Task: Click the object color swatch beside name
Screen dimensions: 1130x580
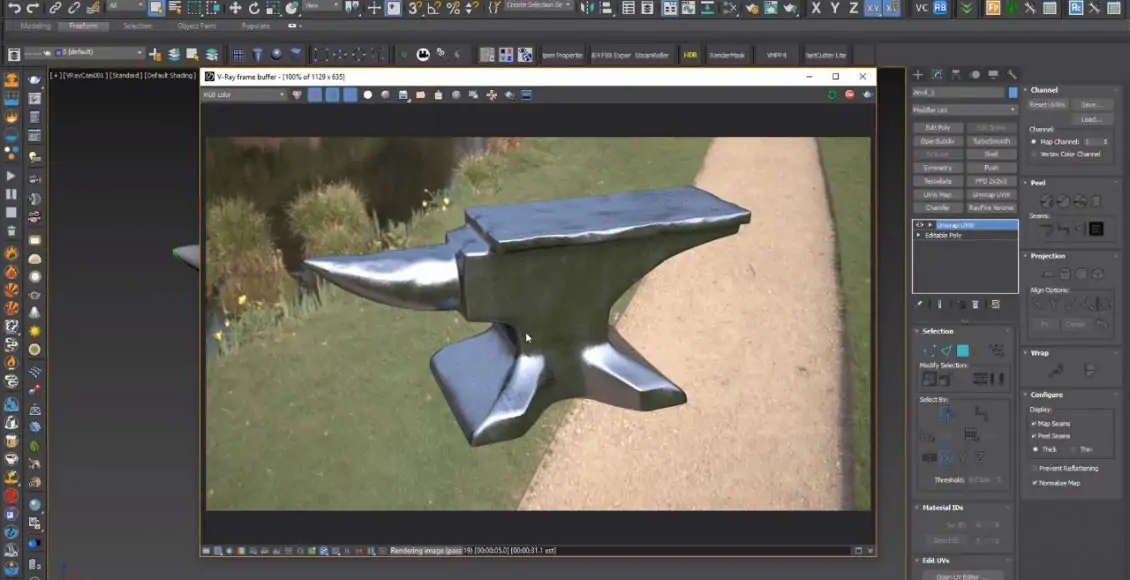Action: point(1013,92)
